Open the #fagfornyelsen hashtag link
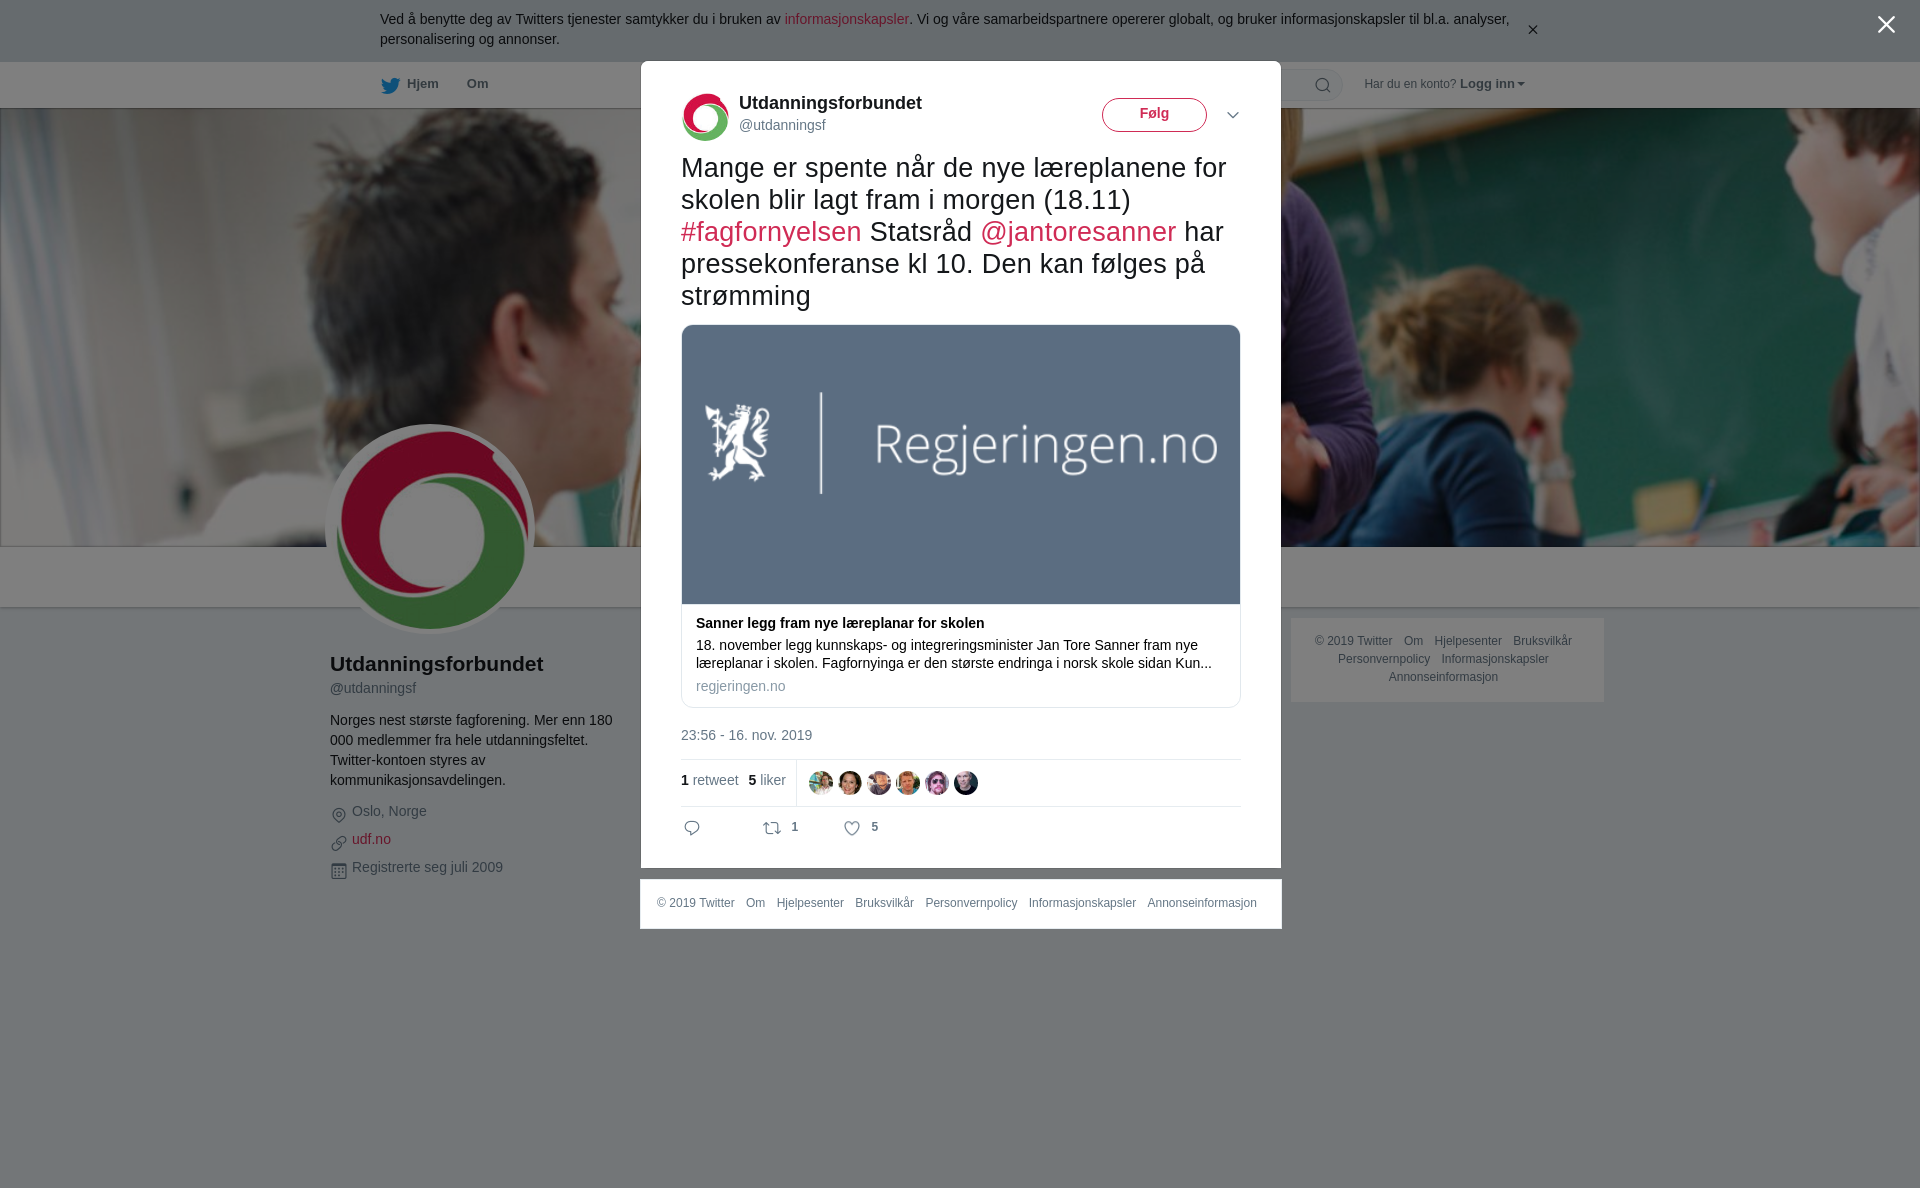Image resolution: width=1920 pixels, height=1188 pixels. click(771, 232)
